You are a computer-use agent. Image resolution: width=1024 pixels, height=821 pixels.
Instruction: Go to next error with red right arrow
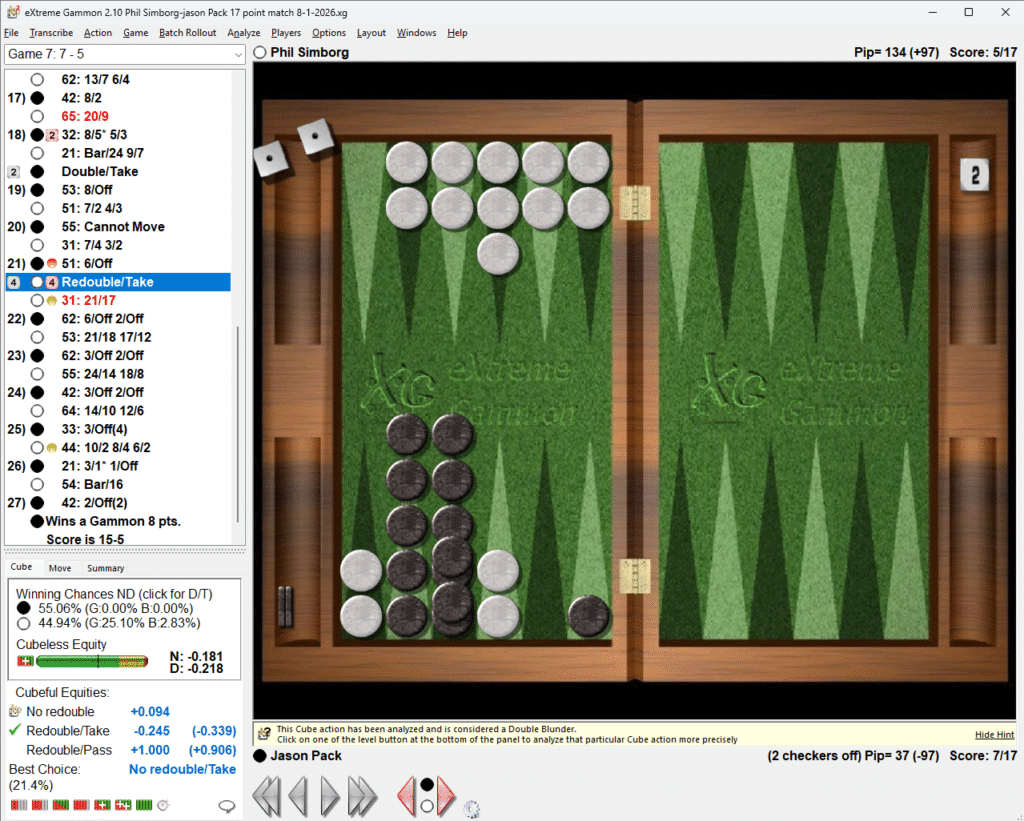(x=446, y=796)
